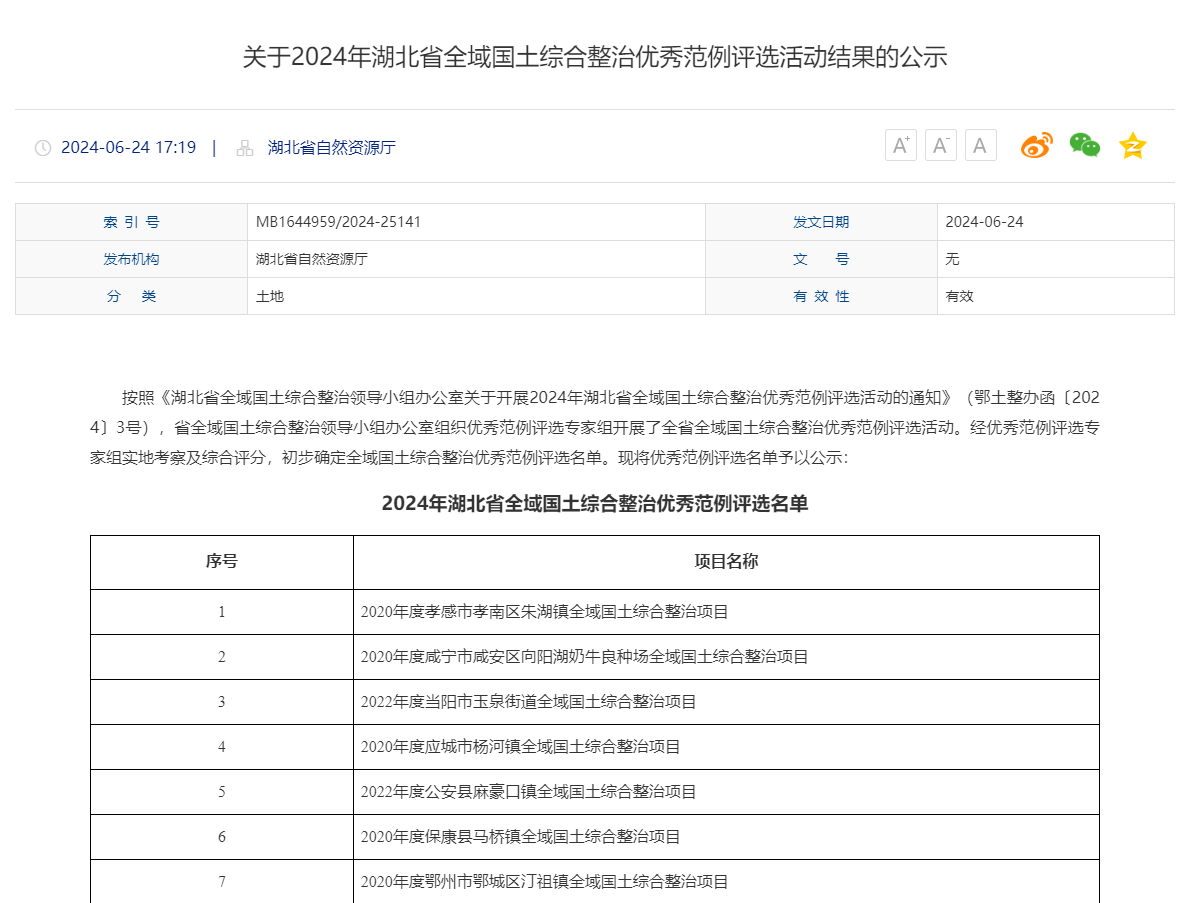Viewport: 1188px width, 903px height.
Task: Share article to Weibo
Action: click(x=1036, y=146)
